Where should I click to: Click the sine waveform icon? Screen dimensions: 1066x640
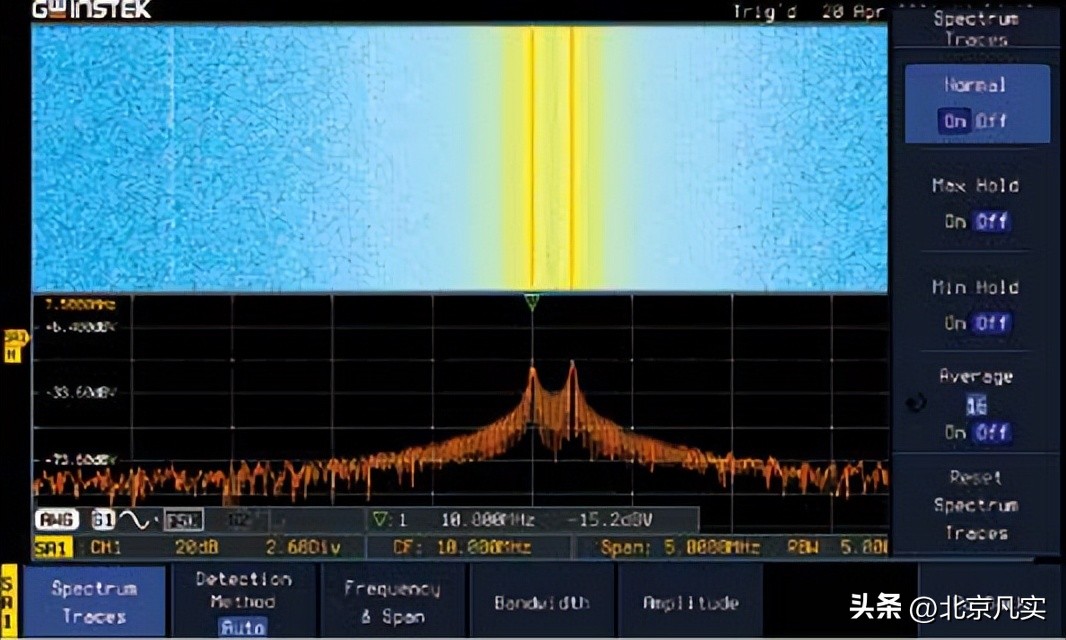pos(131,520)
